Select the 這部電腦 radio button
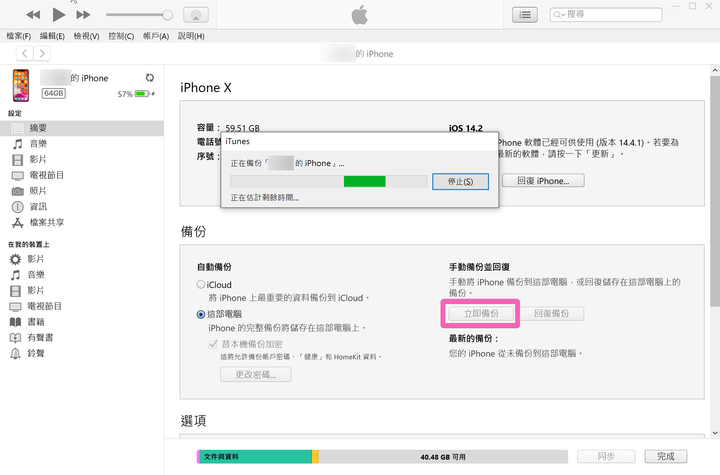 [x=201, y=314]
